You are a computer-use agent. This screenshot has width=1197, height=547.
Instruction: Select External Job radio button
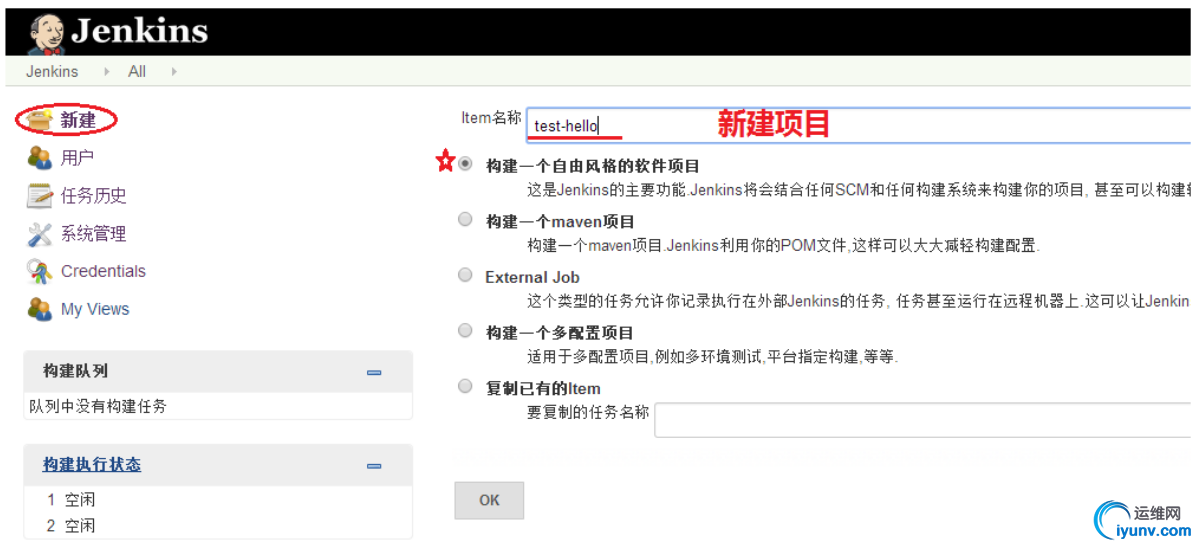465,275
